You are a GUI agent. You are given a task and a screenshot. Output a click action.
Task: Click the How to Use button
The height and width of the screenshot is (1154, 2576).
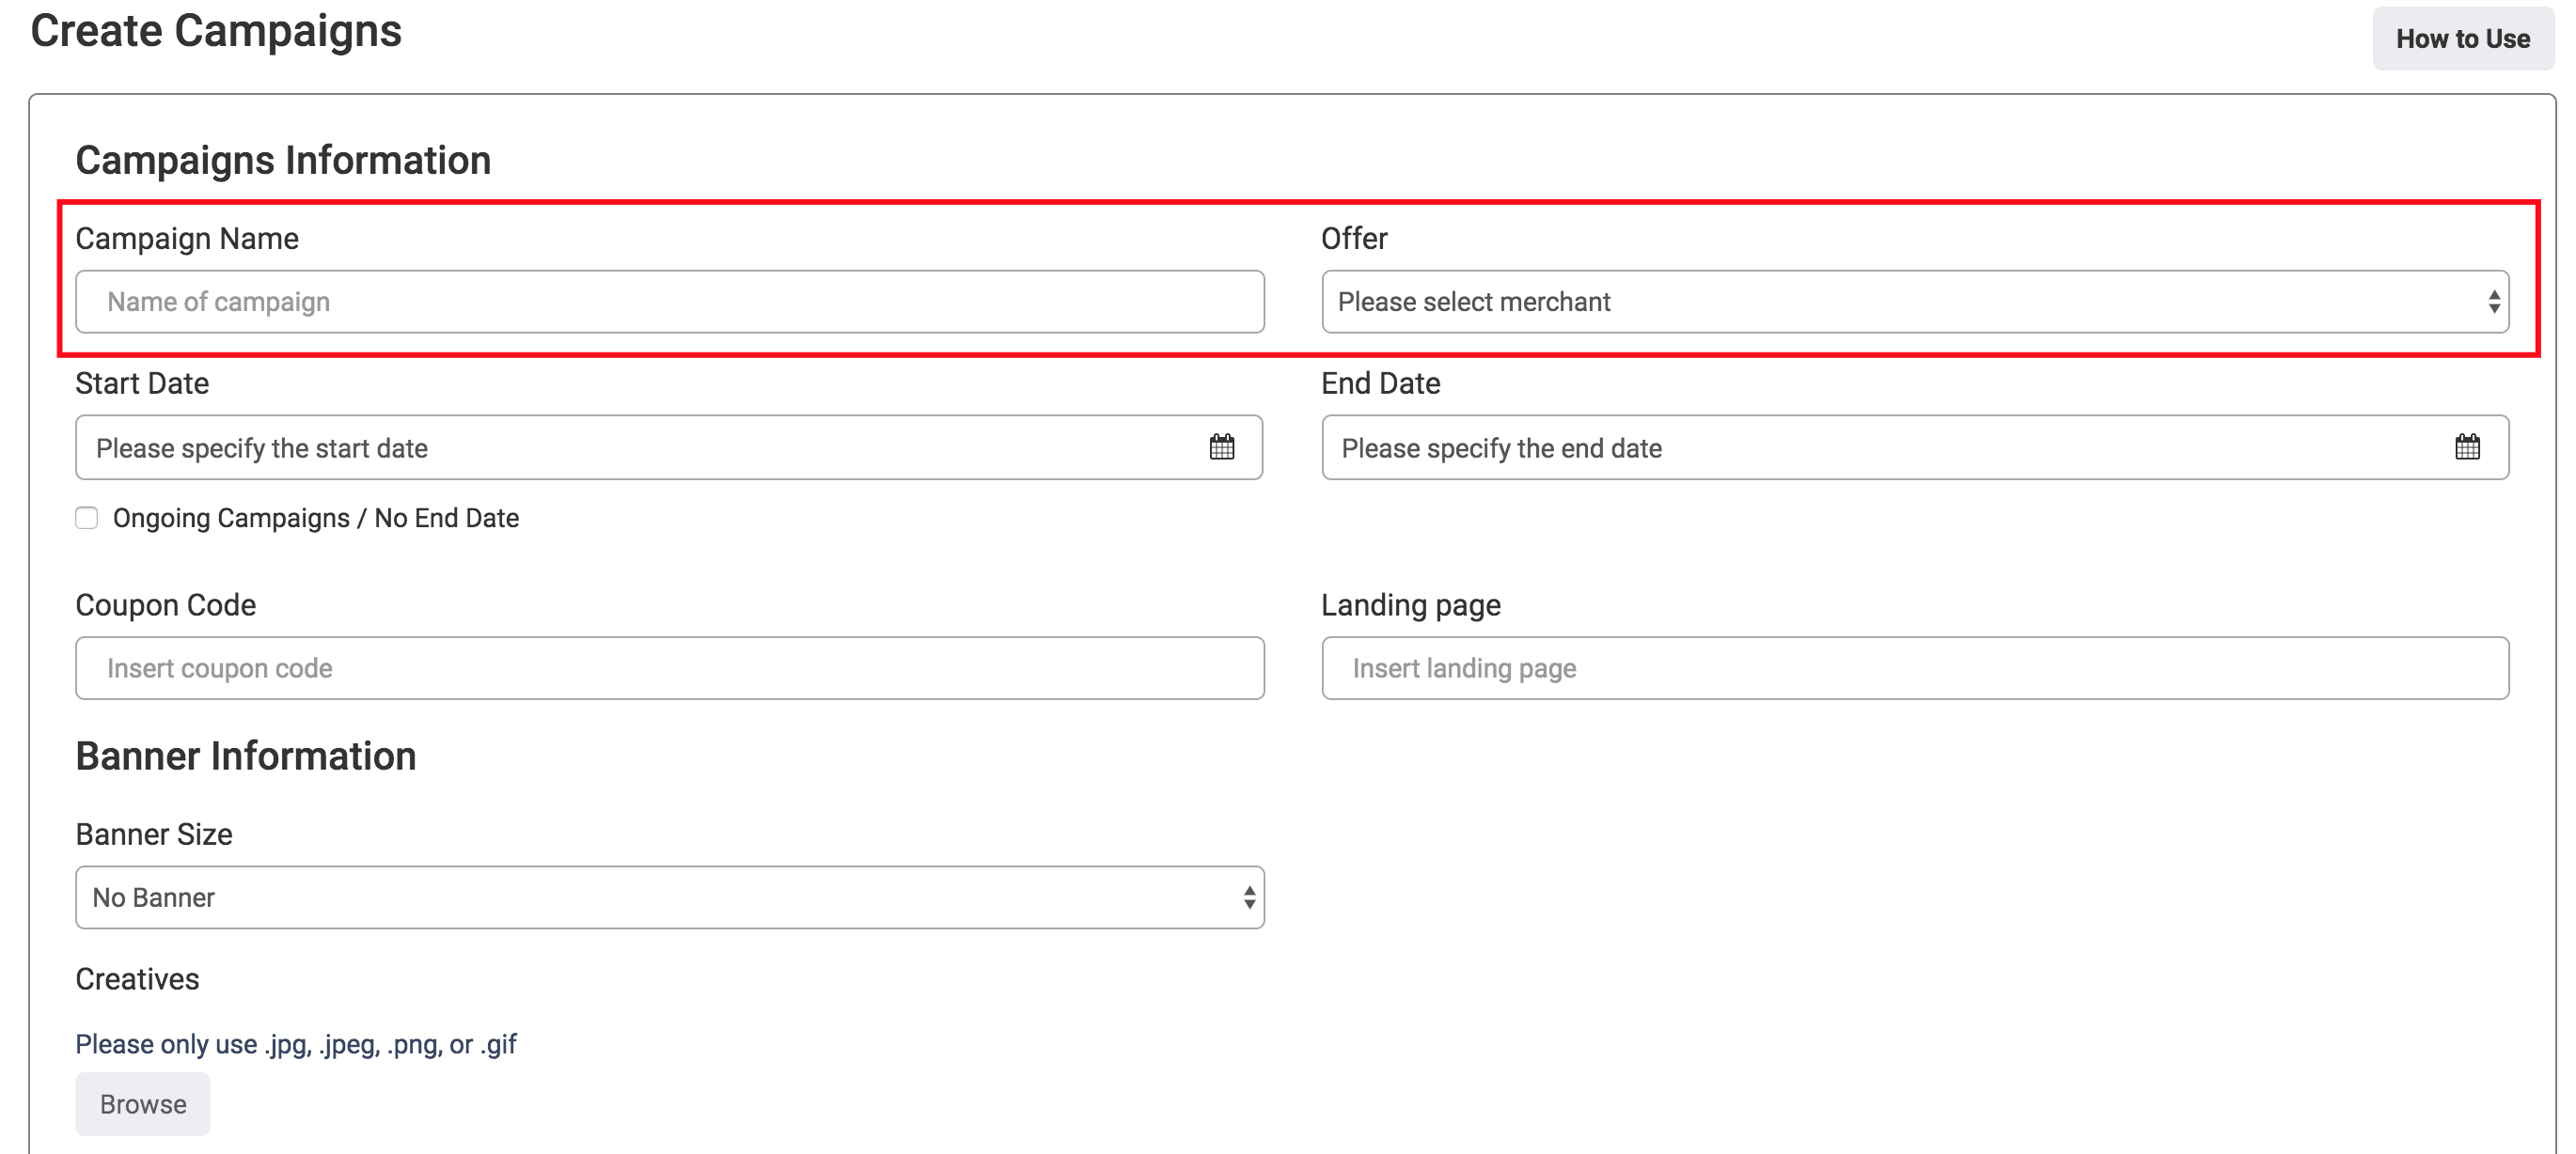[2463, 39]
